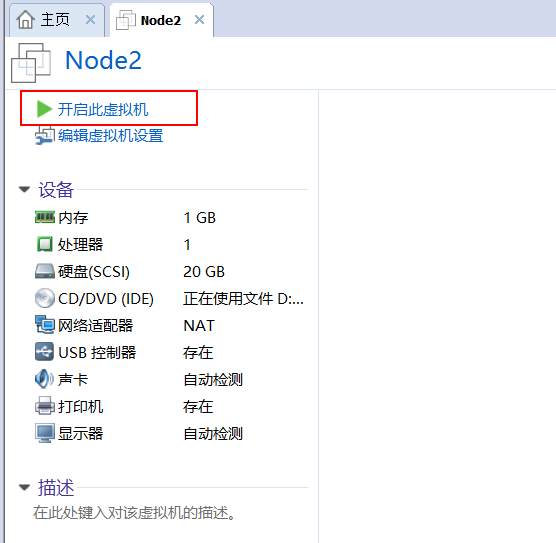The height and width of the screenshot is (543, 556).
Task: Select the sound card (声卡) speaker icon
Action: tap(44, 379)
